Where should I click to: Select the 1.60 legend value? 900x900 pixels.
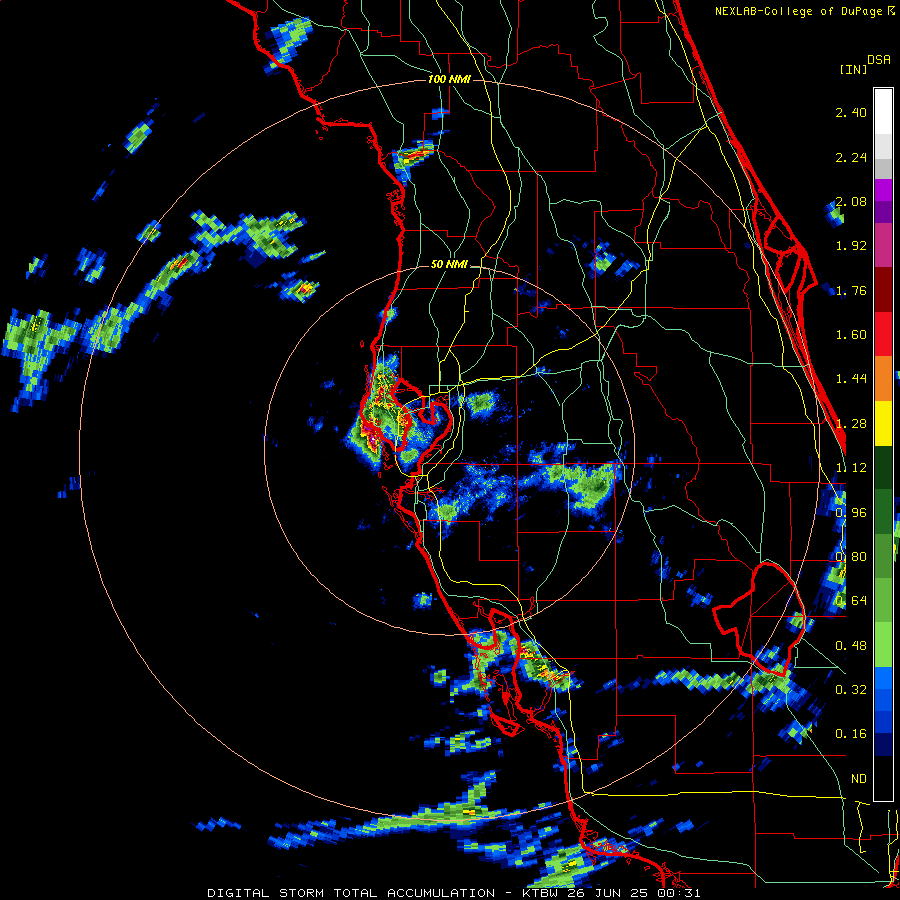tap(851, 335)
